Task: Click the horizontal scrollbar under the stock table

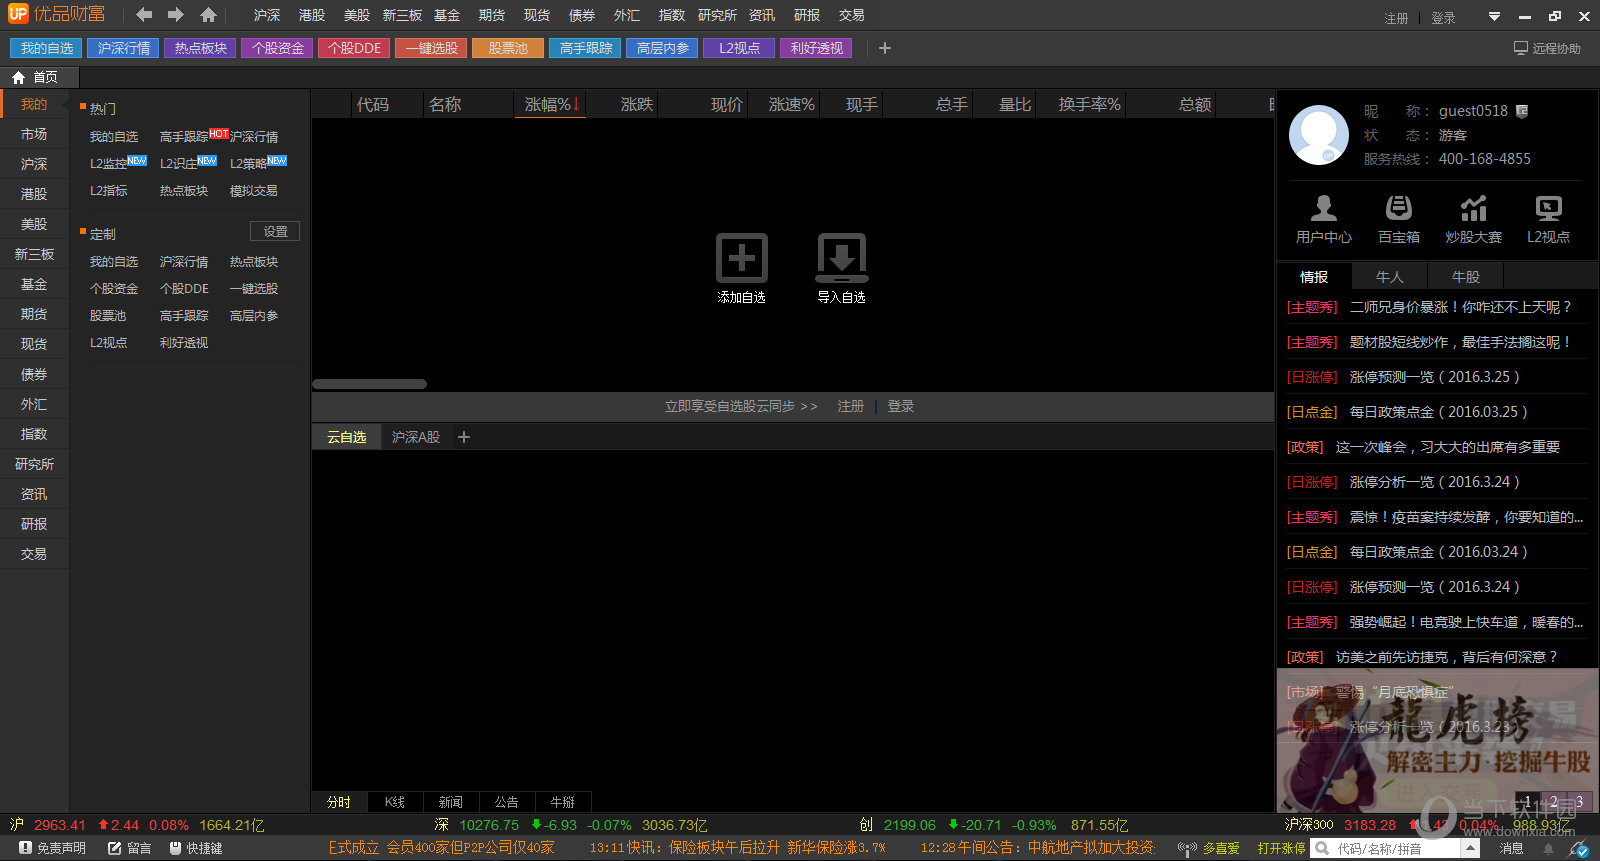Action: pos(370,384)
